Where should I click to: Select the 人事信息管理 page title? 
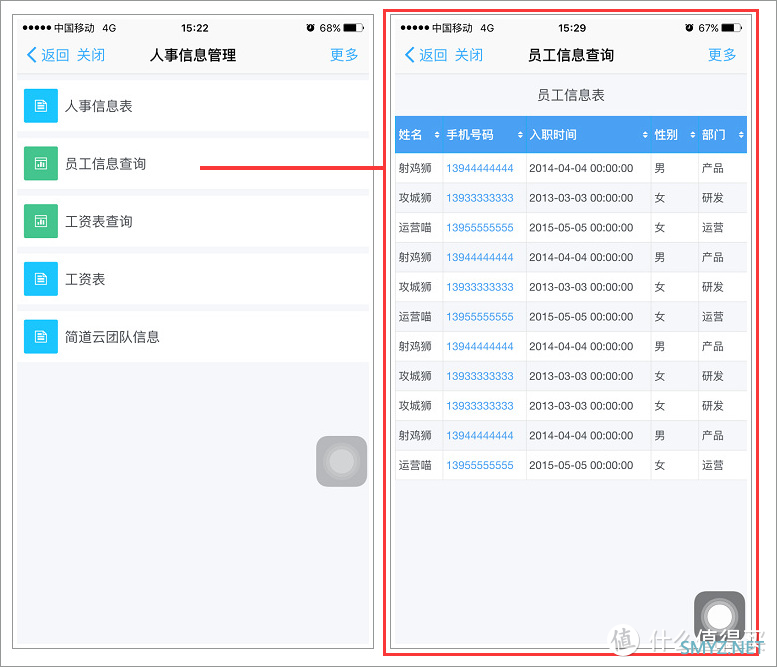pyautogui.click(x=193, y=55)
